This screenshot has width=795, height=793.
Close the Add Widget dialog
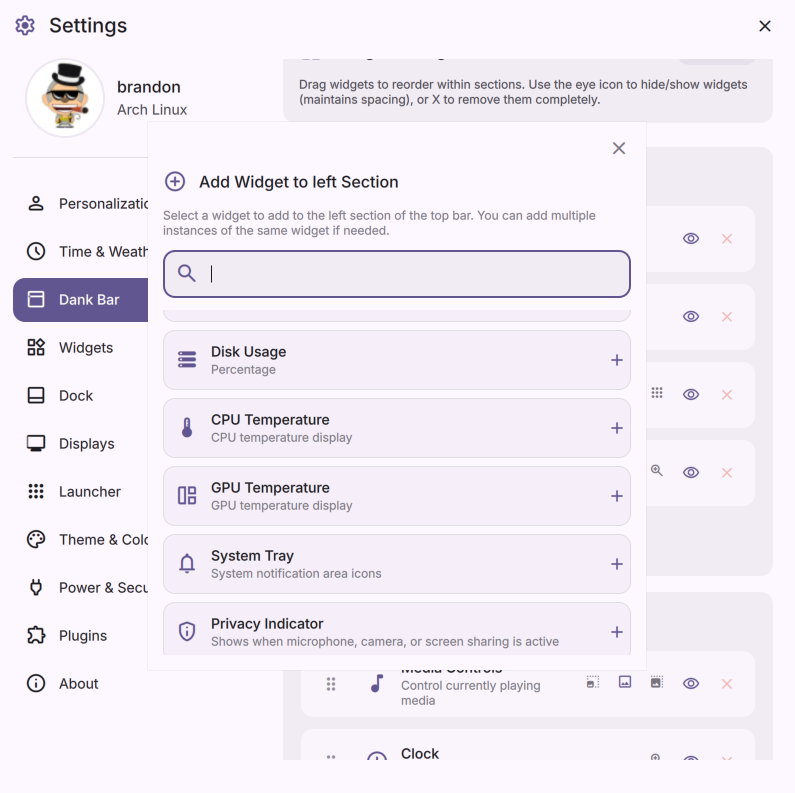[619, 148]
